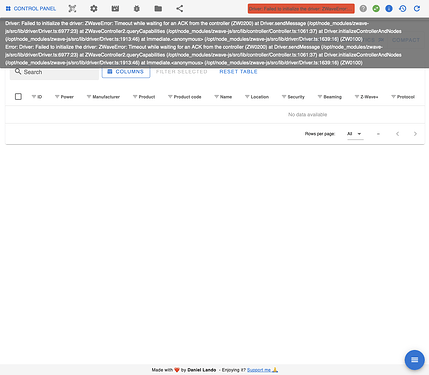Toggle the select-all checkbox in table header
This screenshot has height=375, width=429.
(18, 97)
